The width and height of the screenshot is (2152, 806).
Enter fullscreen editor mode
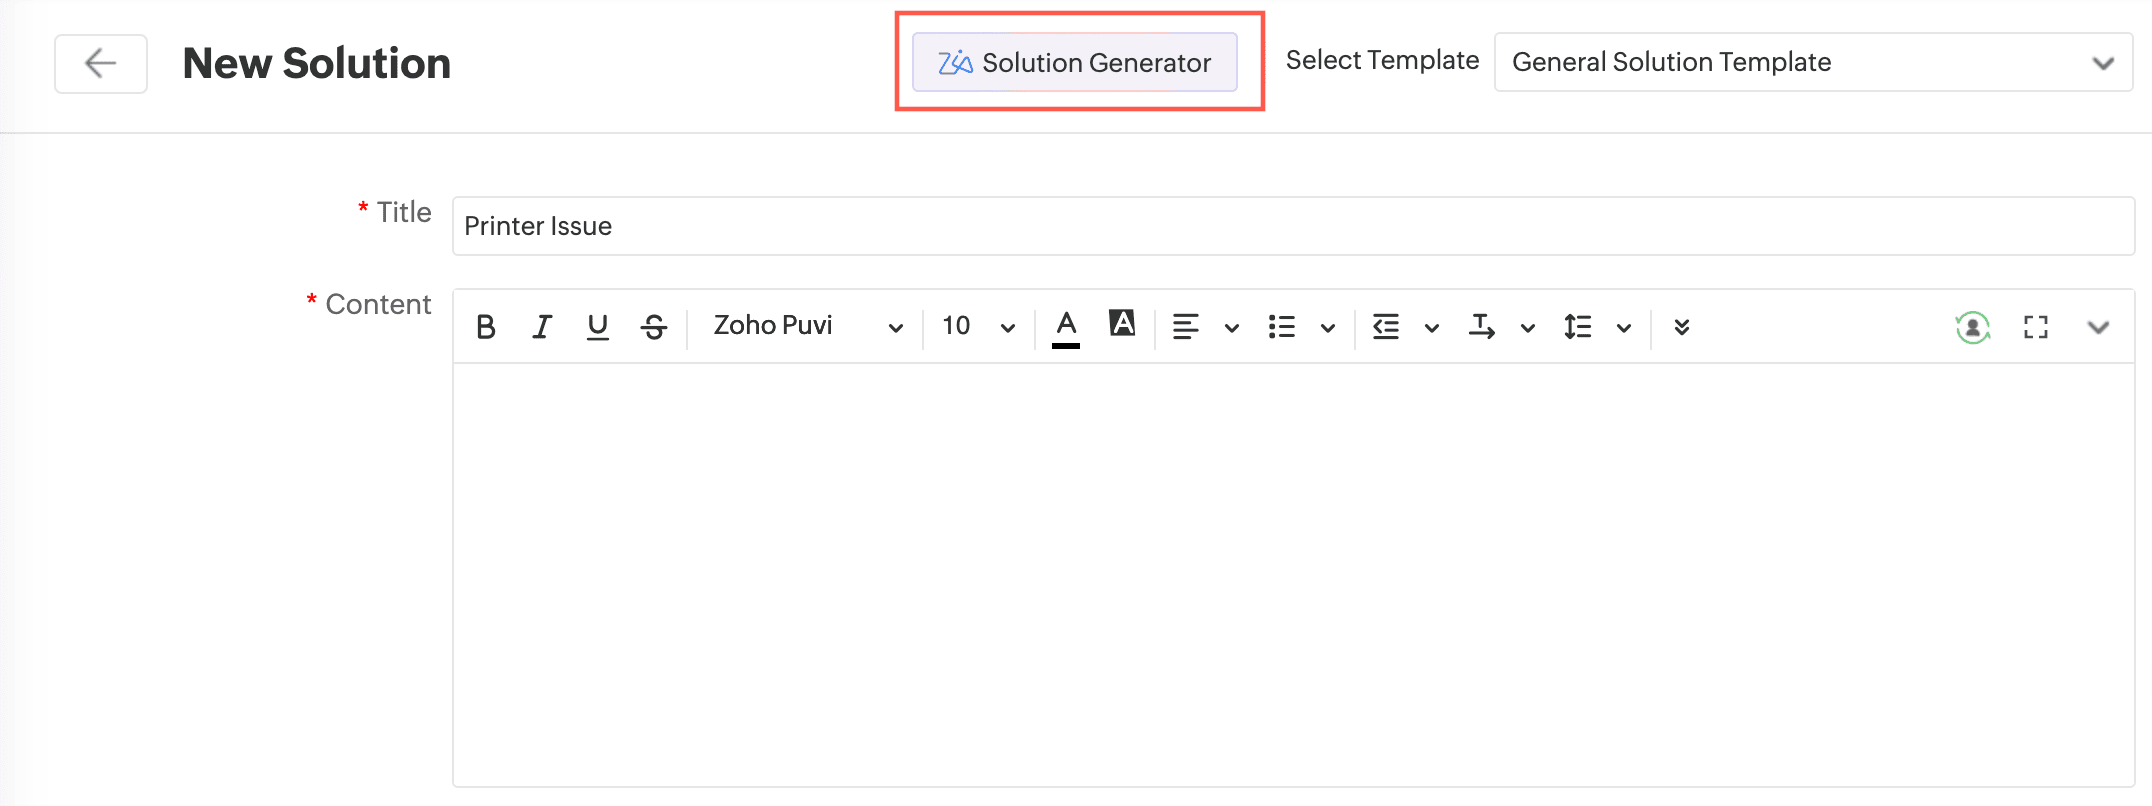pyautogui.click(x=2036, y=327)
